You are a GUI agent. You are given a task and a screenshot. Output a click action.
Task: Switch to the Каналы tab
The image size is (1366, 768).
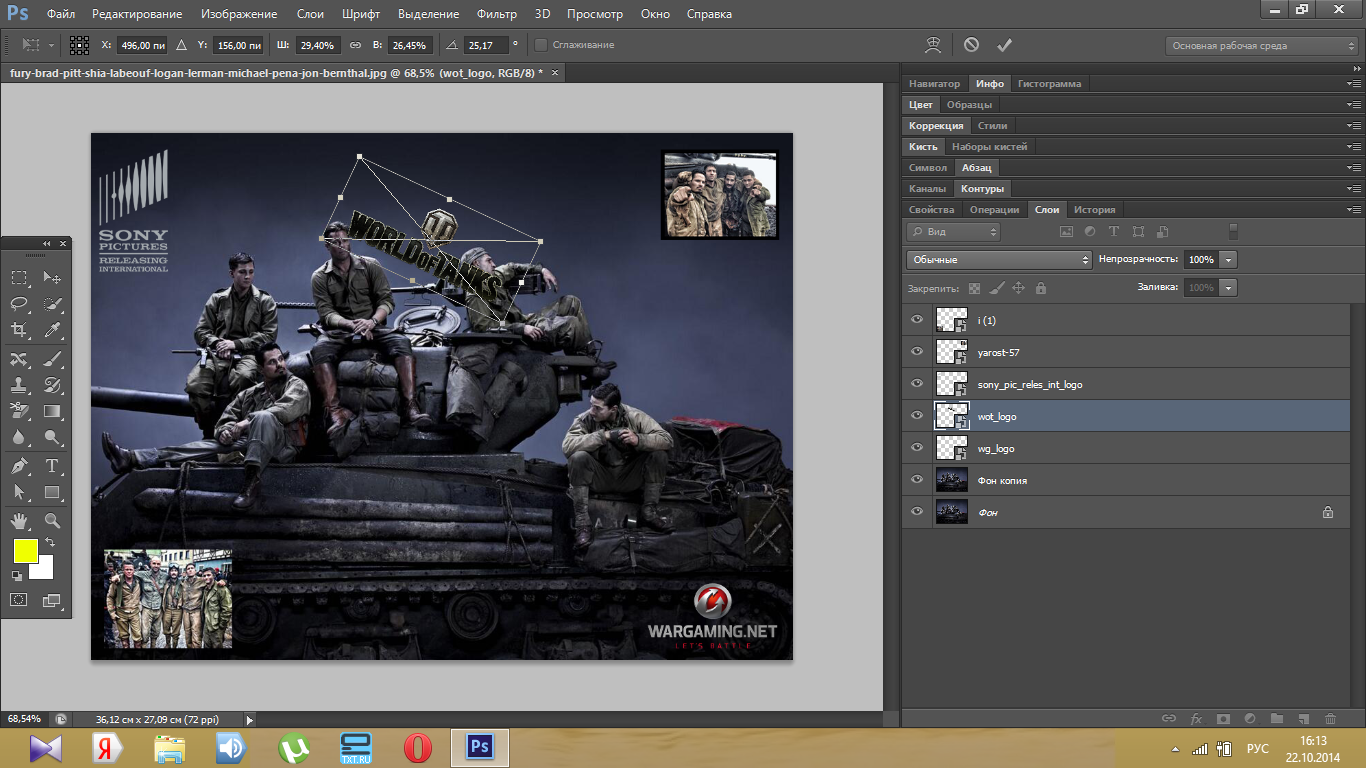[x=927, y=188]
